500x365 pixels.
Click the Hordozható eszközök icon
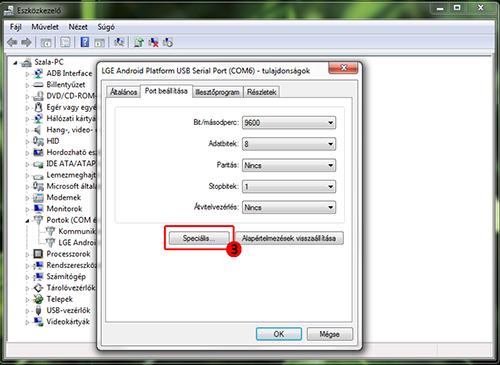(38, 152)
